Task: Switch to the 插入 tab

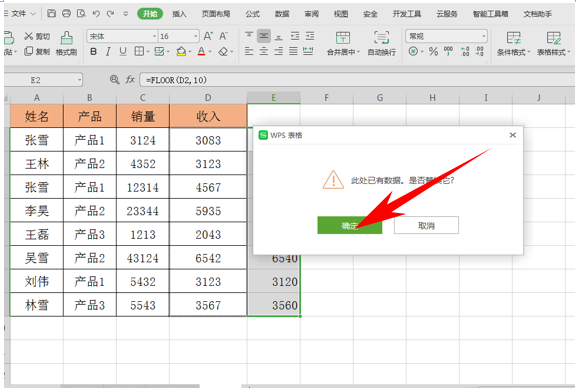Action: 179,14
